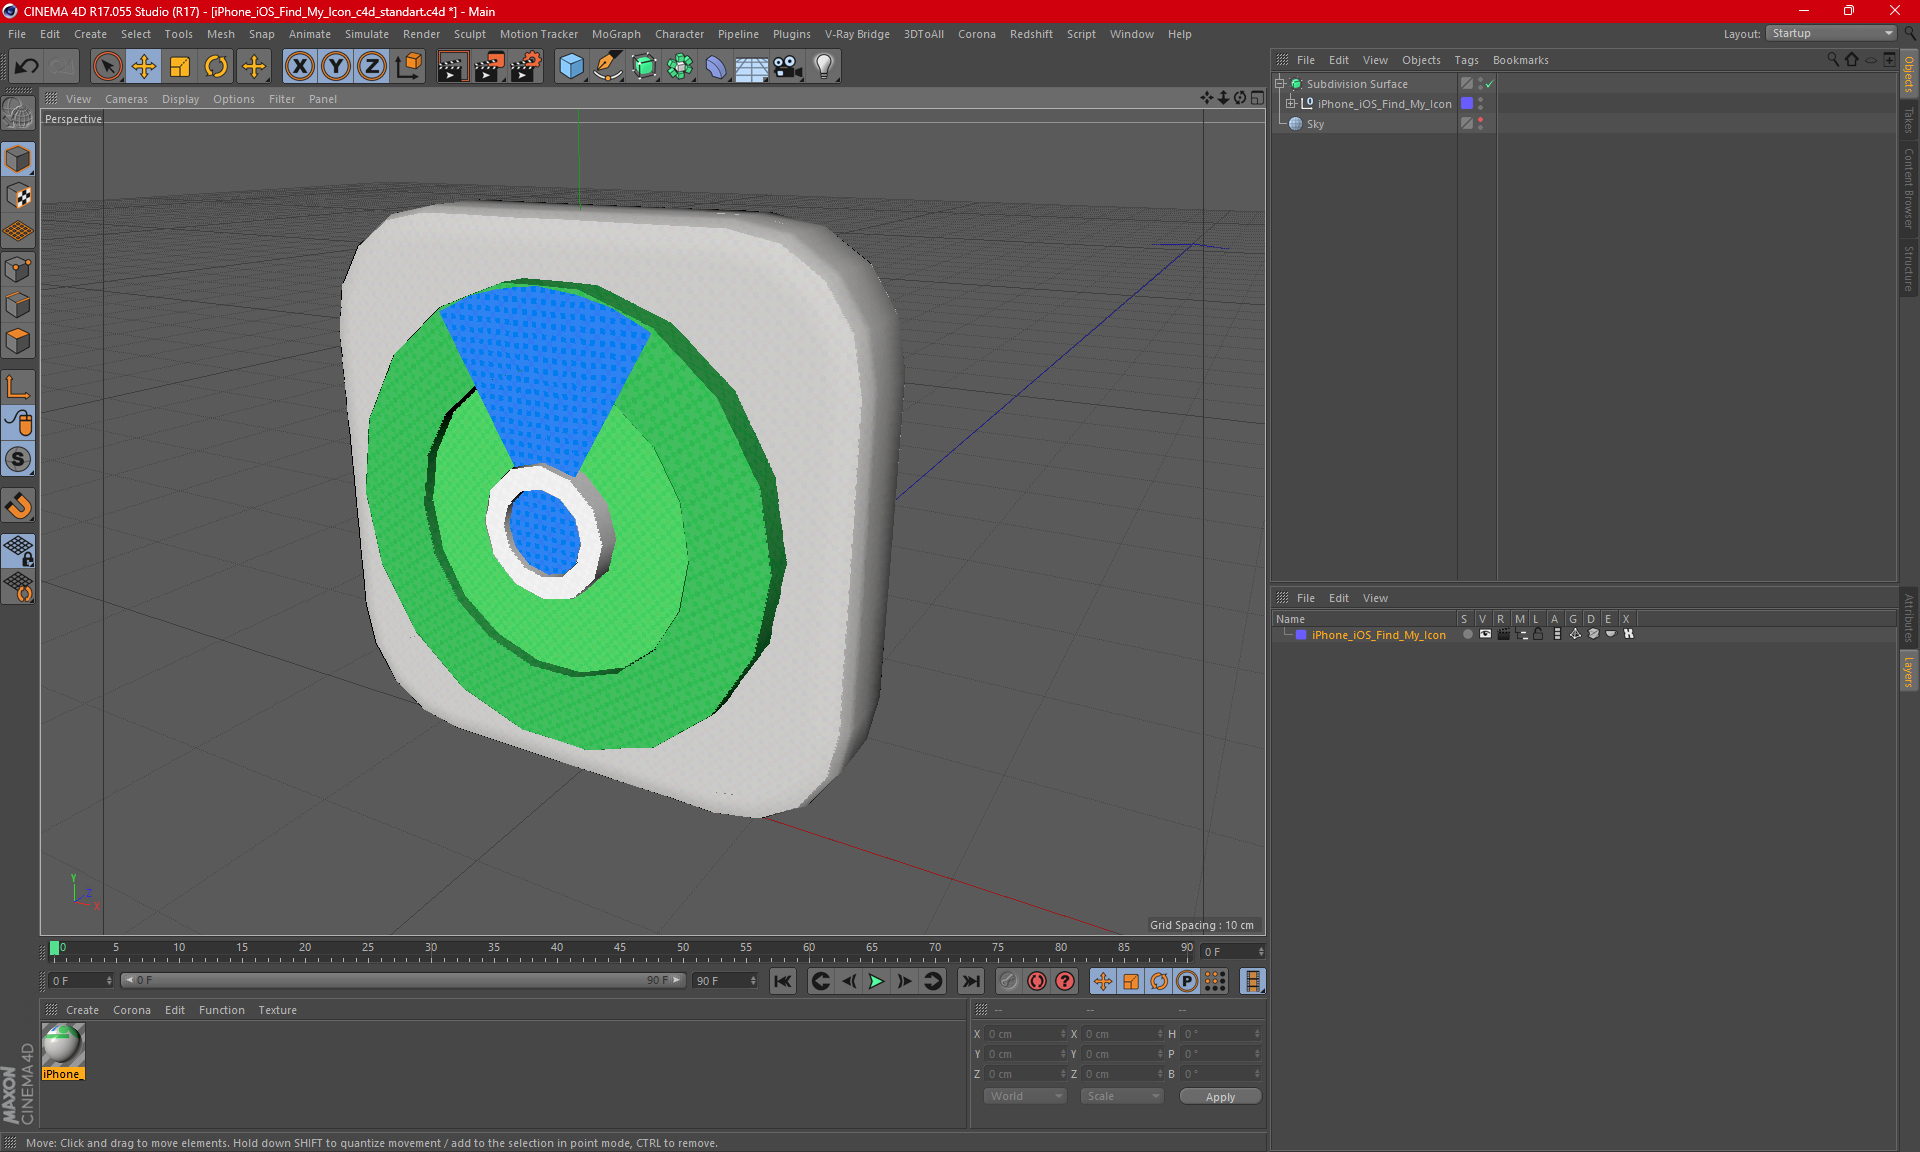Select the Live Selection arrow tool
The height and width of the screenshot is (1152, 1920).
(107, 67)
